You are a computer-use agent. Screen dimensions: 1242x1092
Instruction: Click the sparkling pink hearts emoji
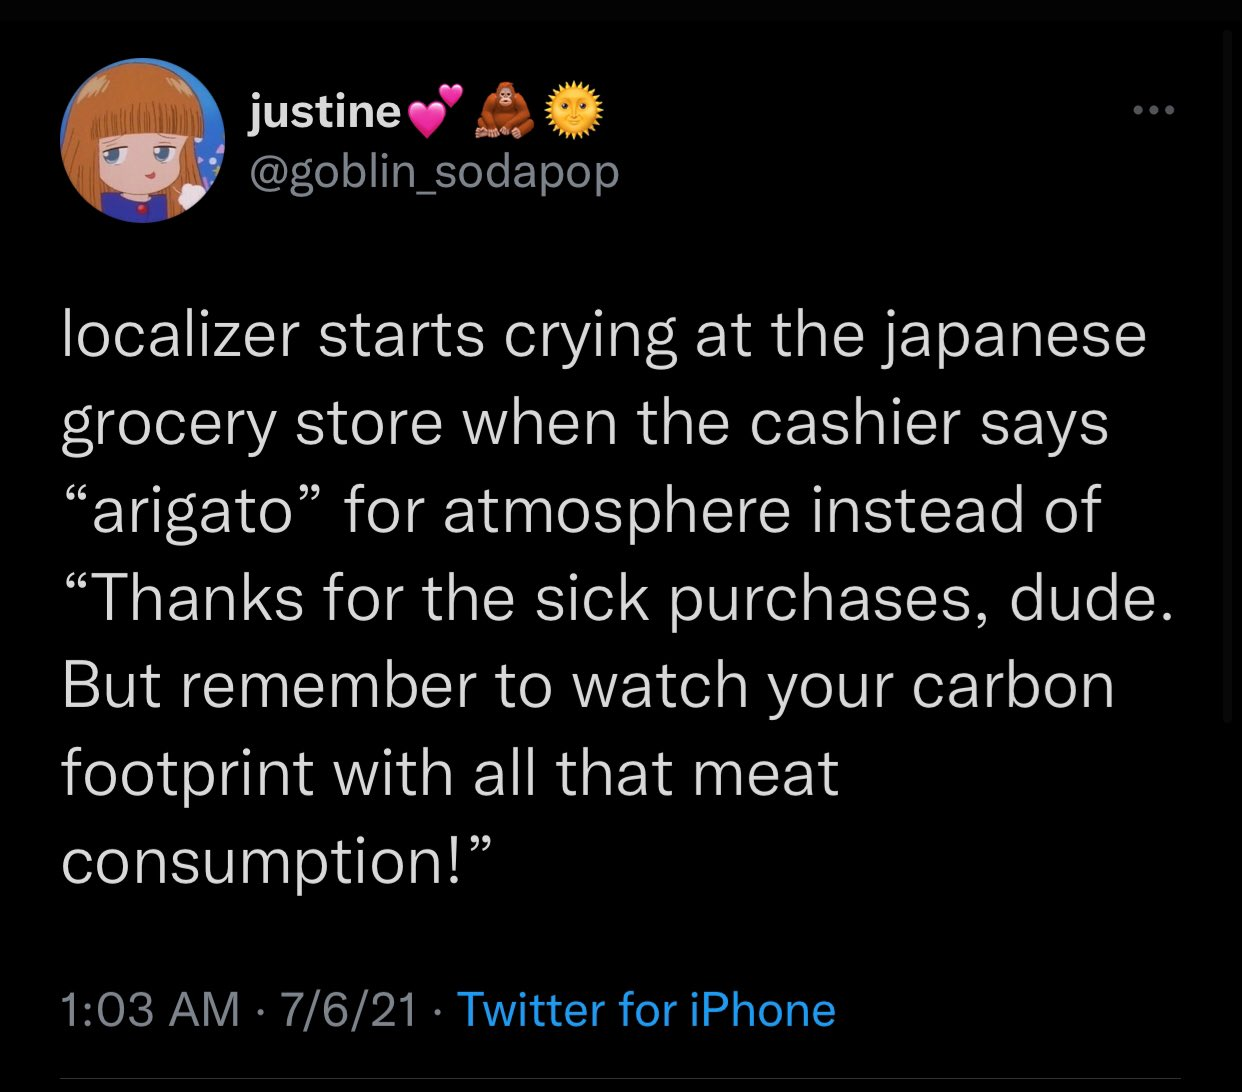click(438, 110)
